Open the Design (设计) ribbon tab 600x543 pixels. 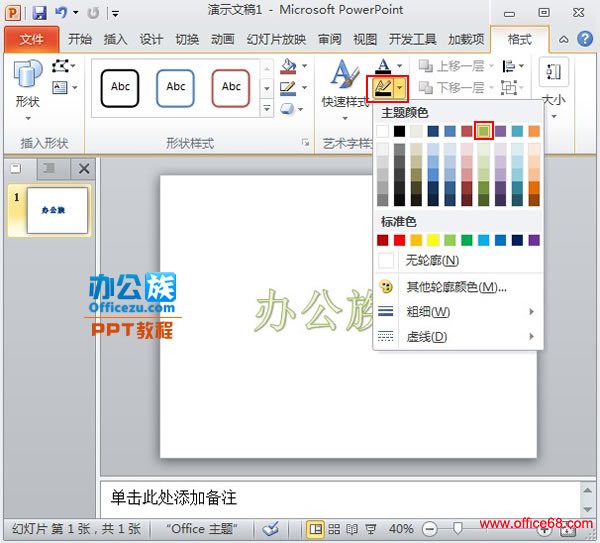coord(151,39)
